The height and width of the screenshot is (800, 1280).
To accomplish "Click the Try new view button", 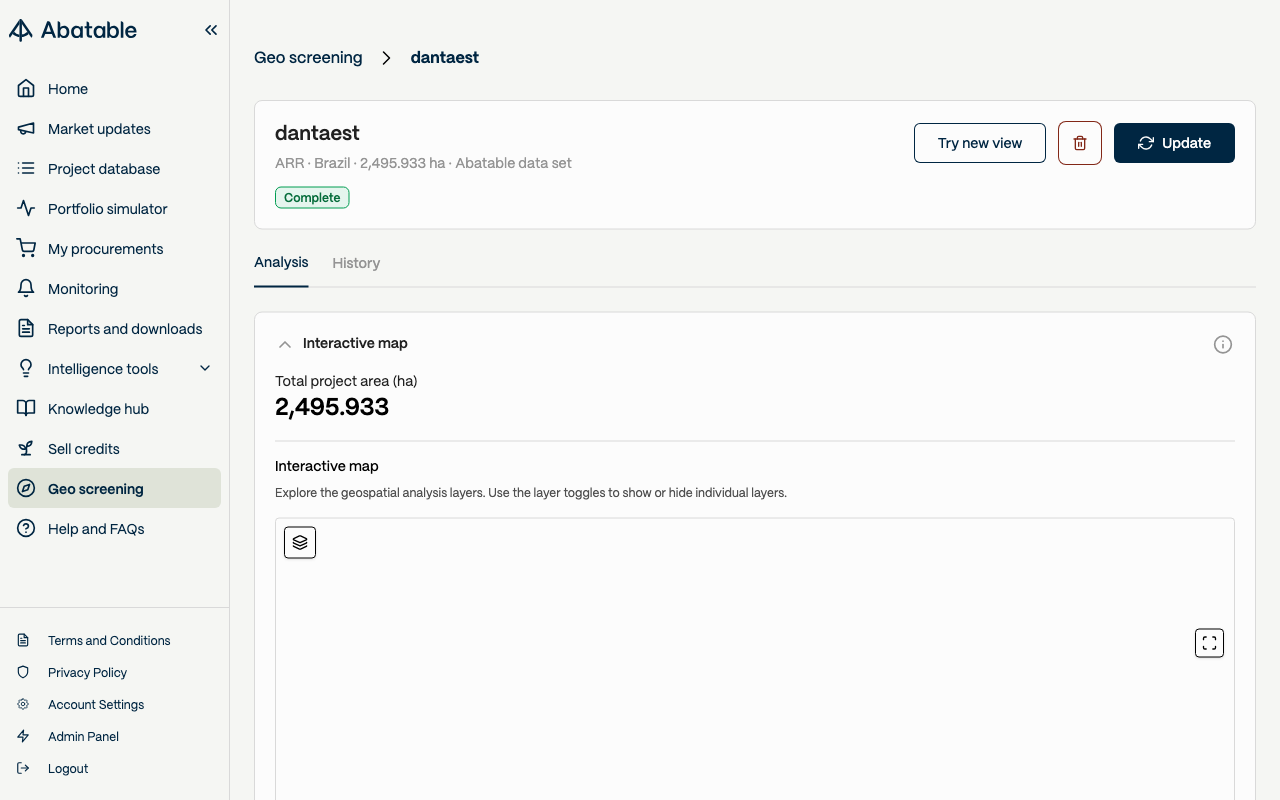I will coord(980,143).
